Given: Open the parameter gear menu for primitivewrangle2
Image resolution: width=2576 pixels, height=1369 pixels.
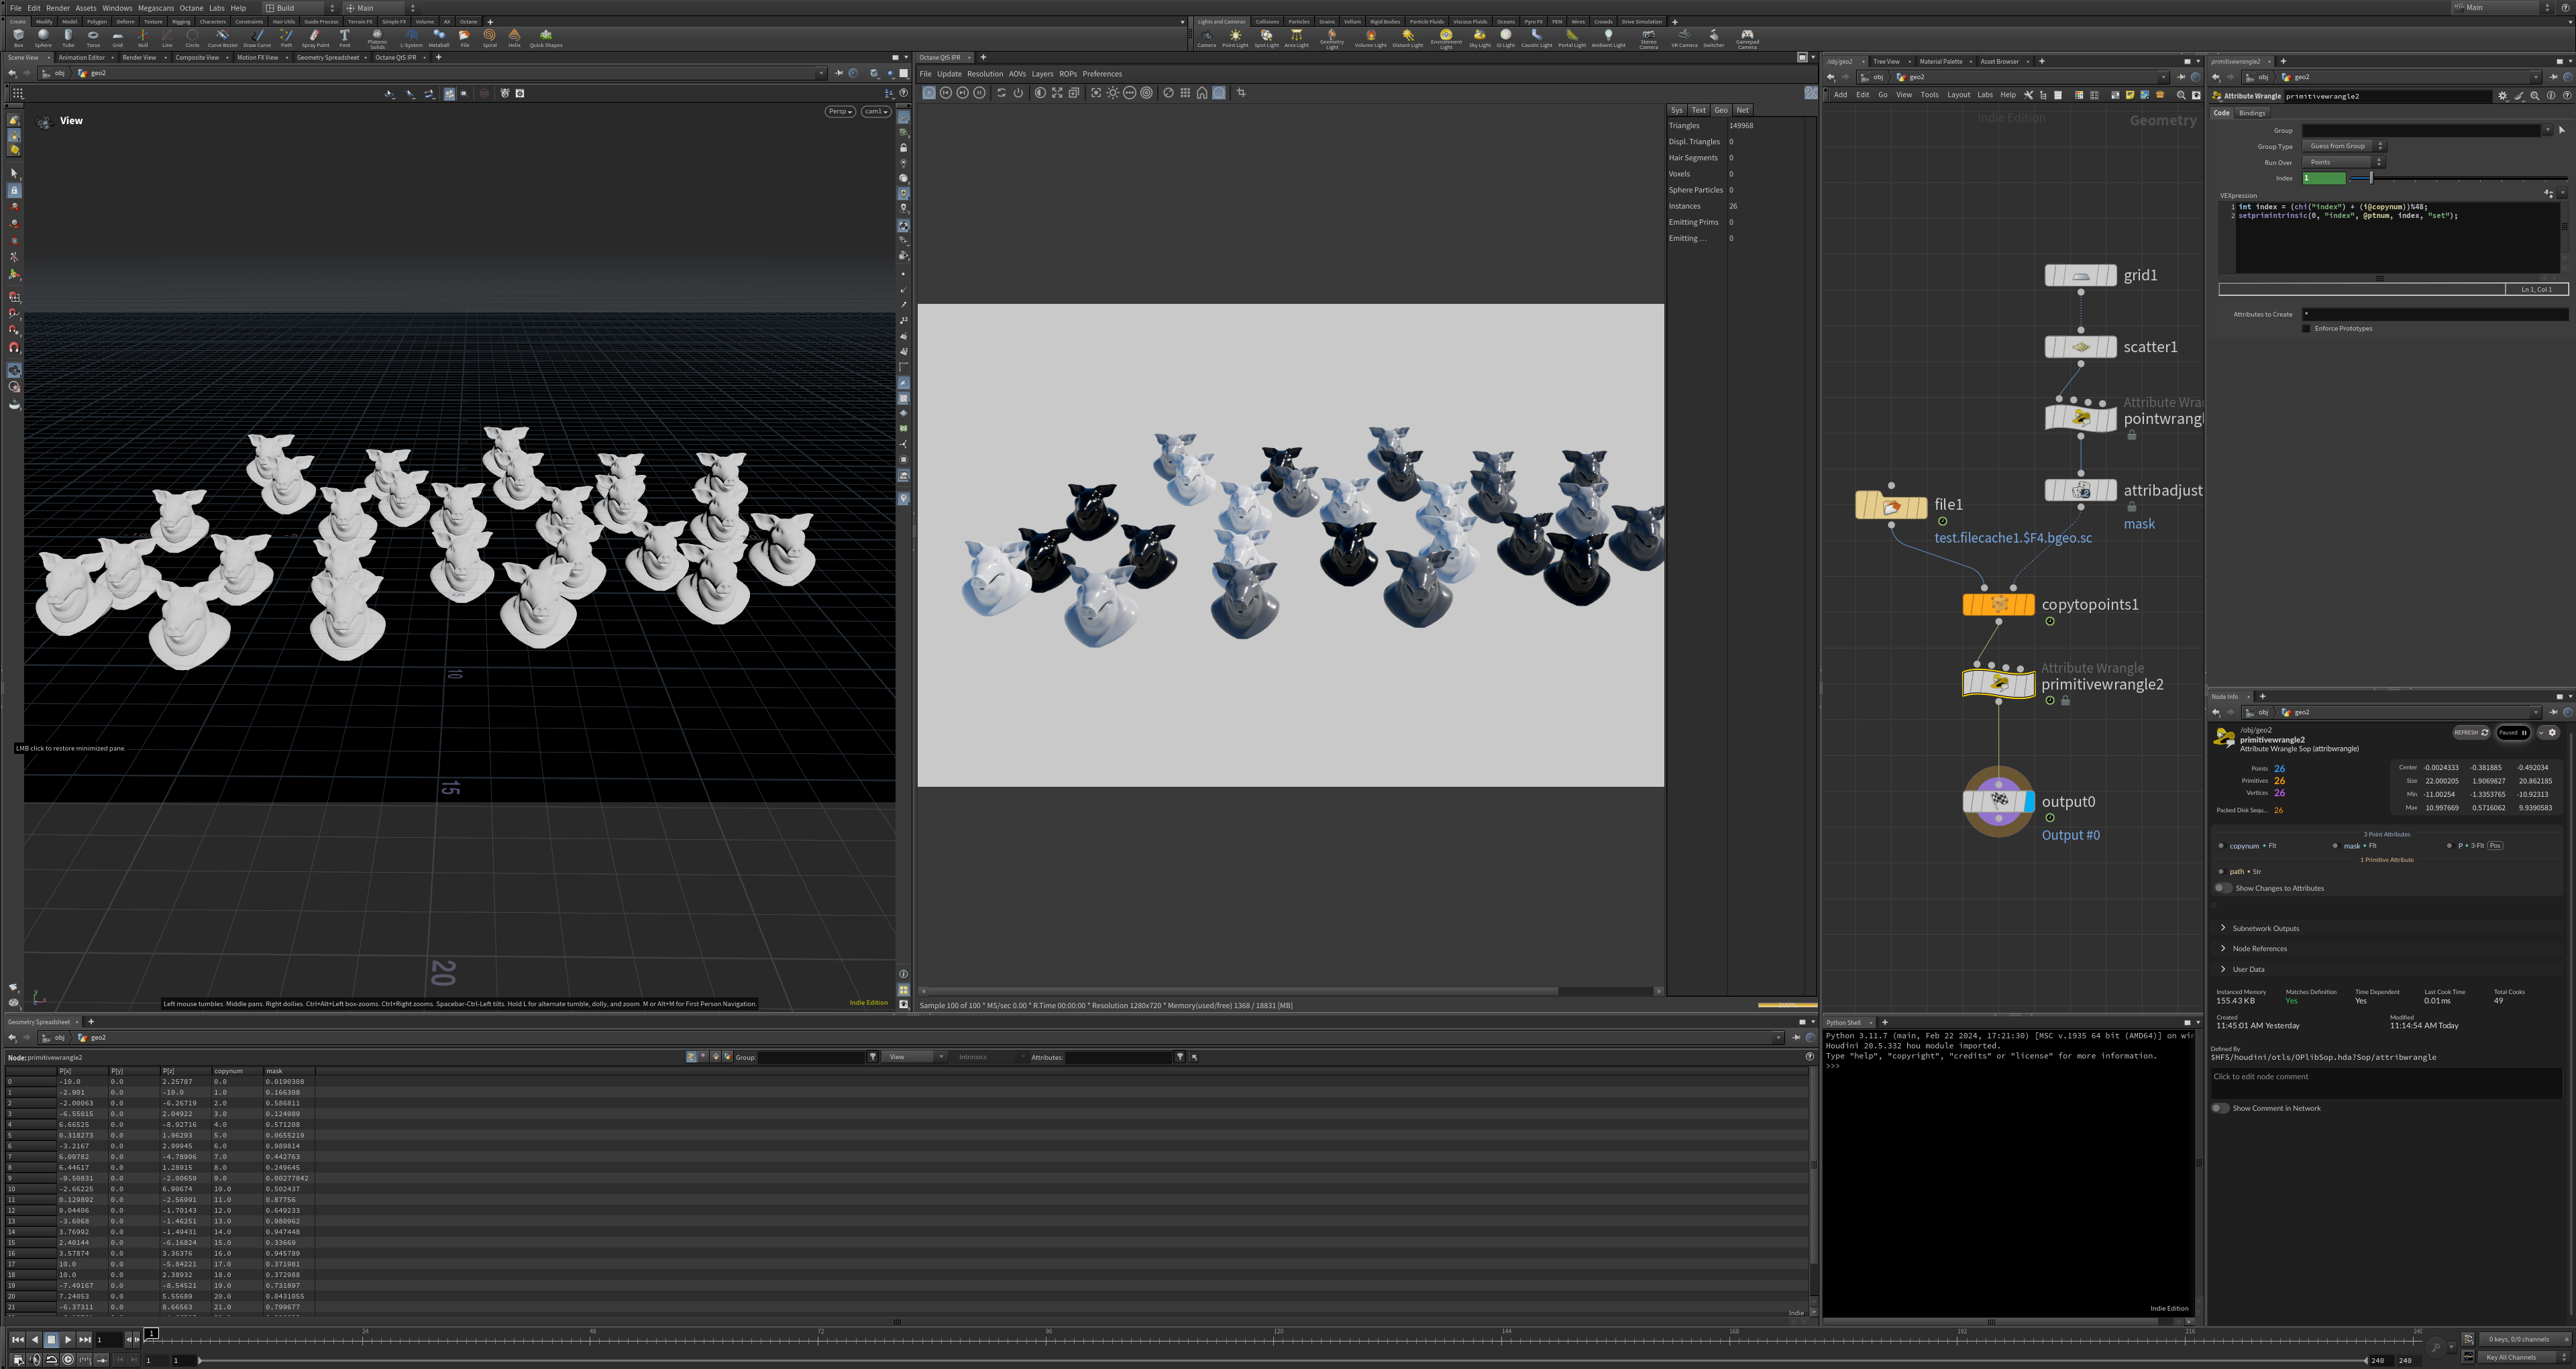Looking at the screenshot, I should pyautogui.click(x=2503, y=96).
